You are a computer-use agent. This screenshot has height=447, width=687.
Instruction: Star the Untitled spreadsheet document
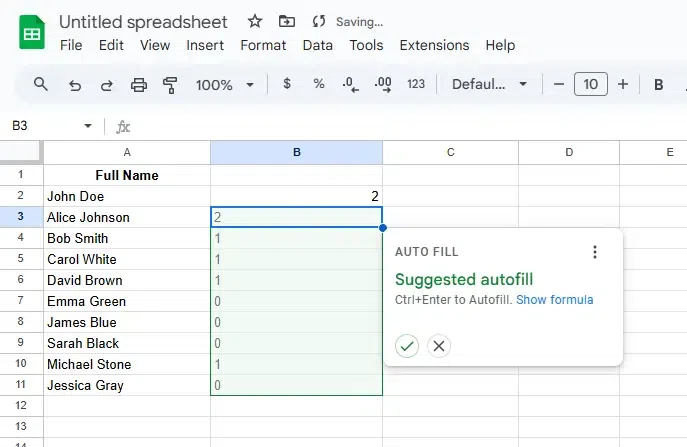[x=255, y=21]
